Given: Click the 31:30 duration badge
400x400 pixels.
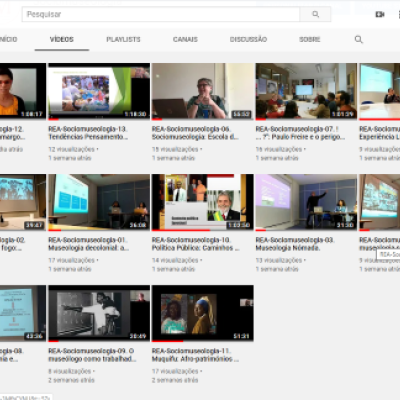Looking at the screenshot, I should pyautogui.click(x=345, y=225).
